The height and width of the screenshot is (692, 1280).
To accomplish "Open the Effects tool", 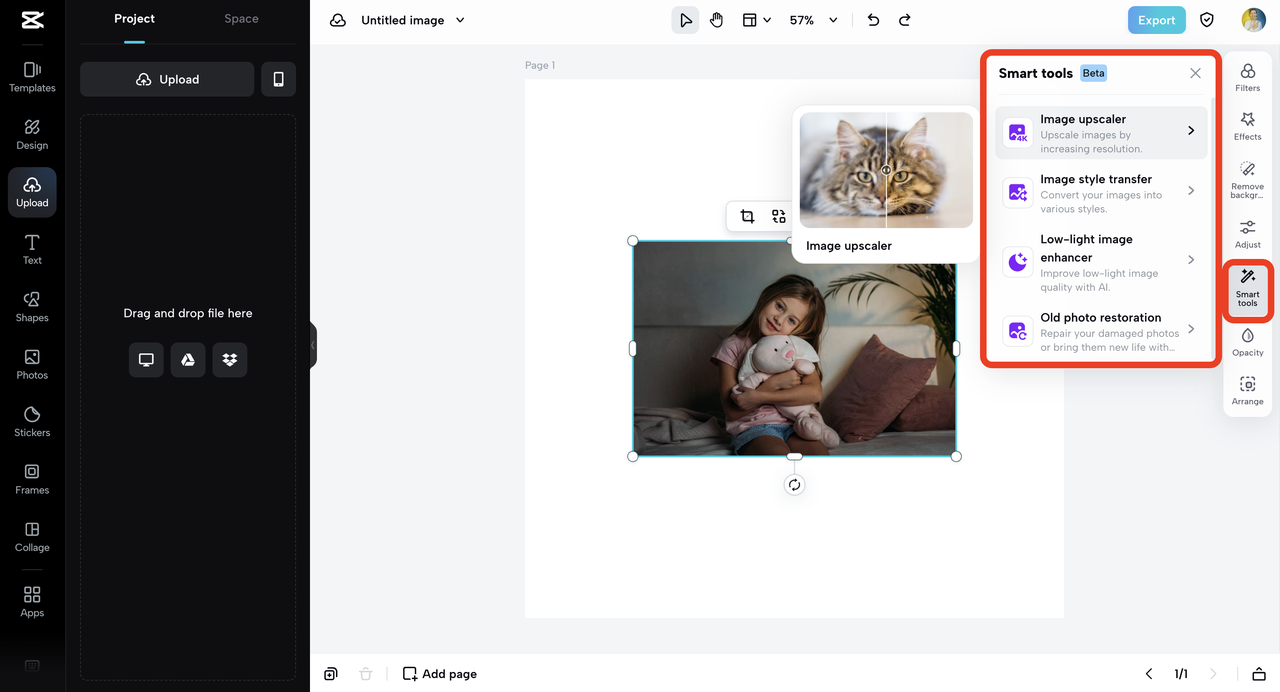I will (1248, 126).
